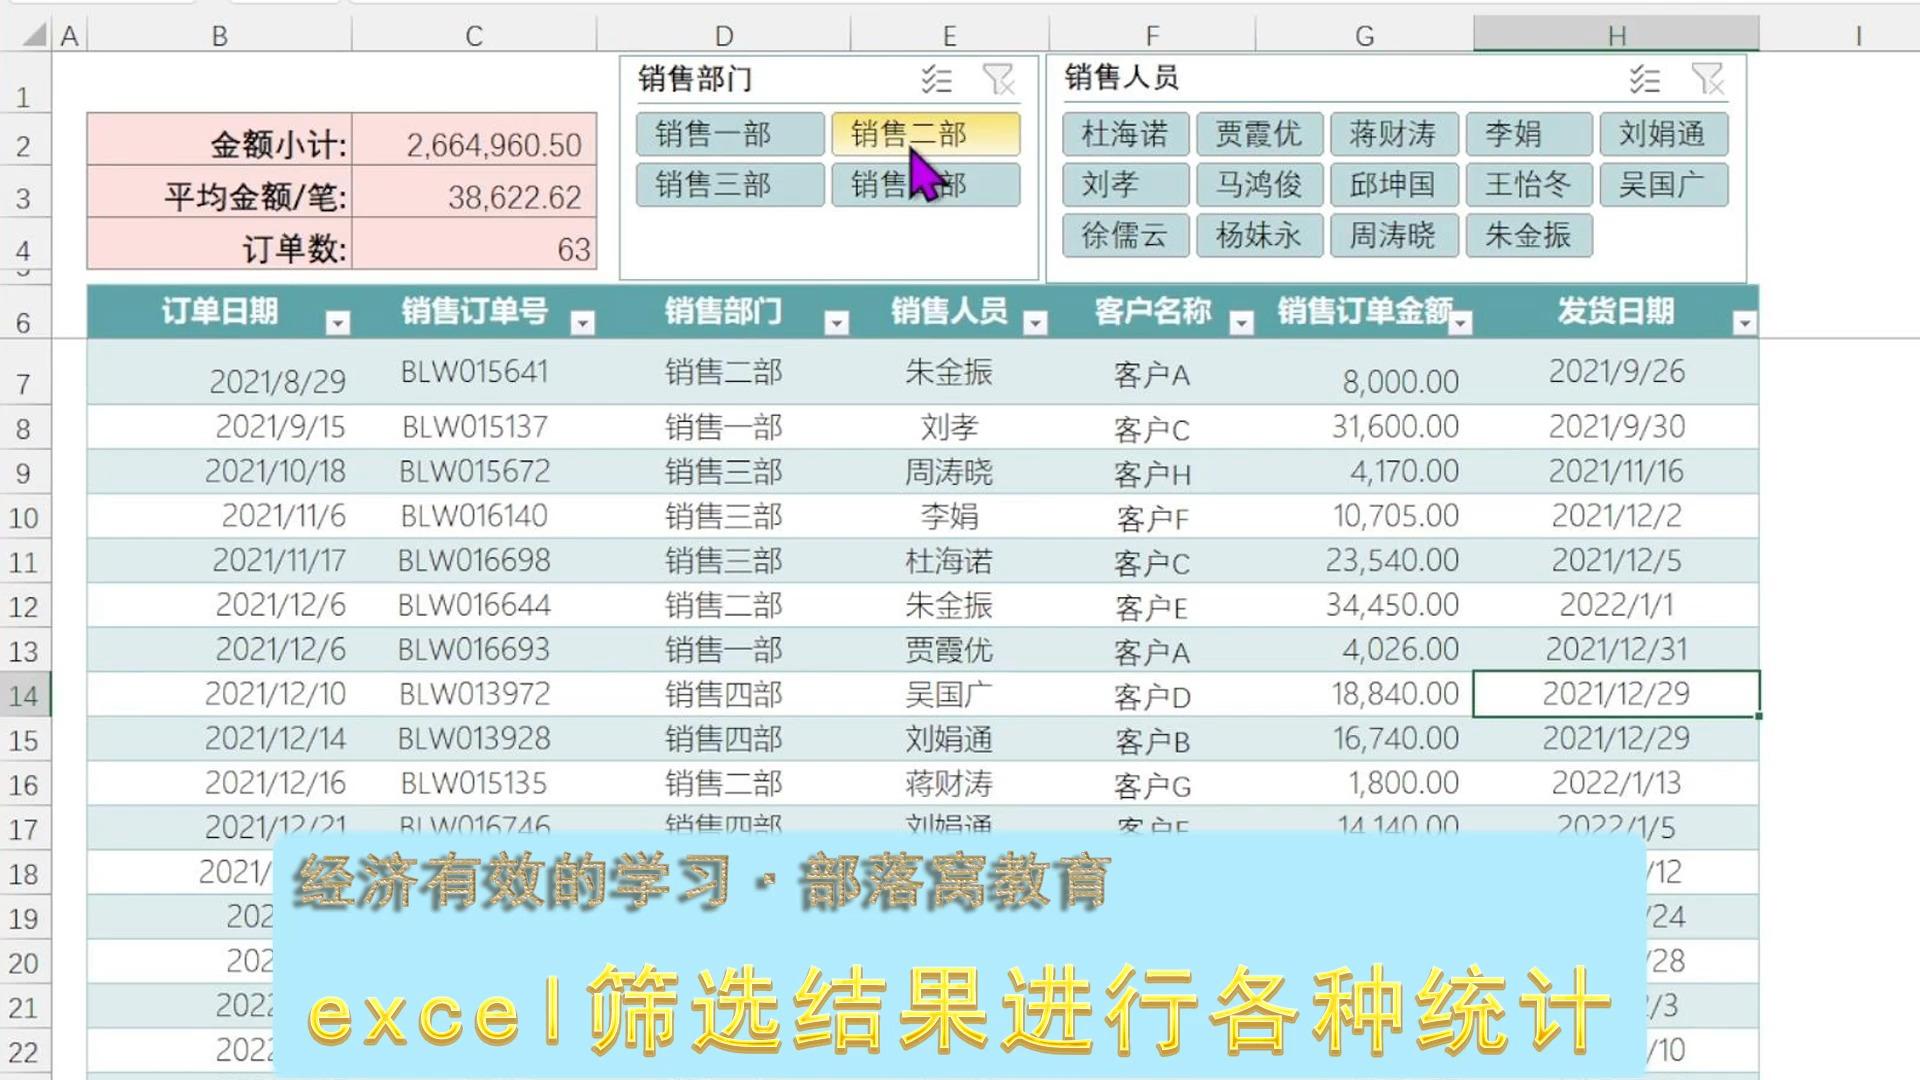Screen dimensions: 1920x1080
Task: Select row 14 by clicking its row number
Action: [26, 693]
